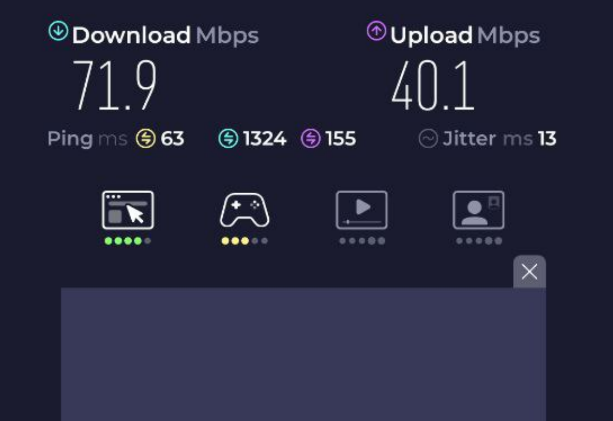Click the green browsing rating dots
The width and height of the screenshot is (613, 421).
pyautogui.click(x=128, y=241)
